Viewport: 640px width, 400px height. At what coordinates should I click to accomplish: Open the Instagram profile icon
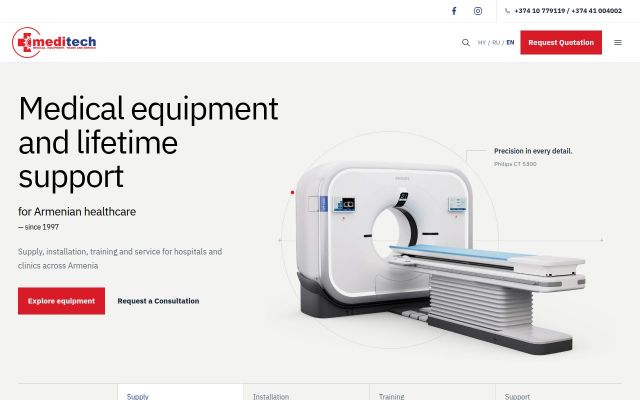tap(478, 11)
